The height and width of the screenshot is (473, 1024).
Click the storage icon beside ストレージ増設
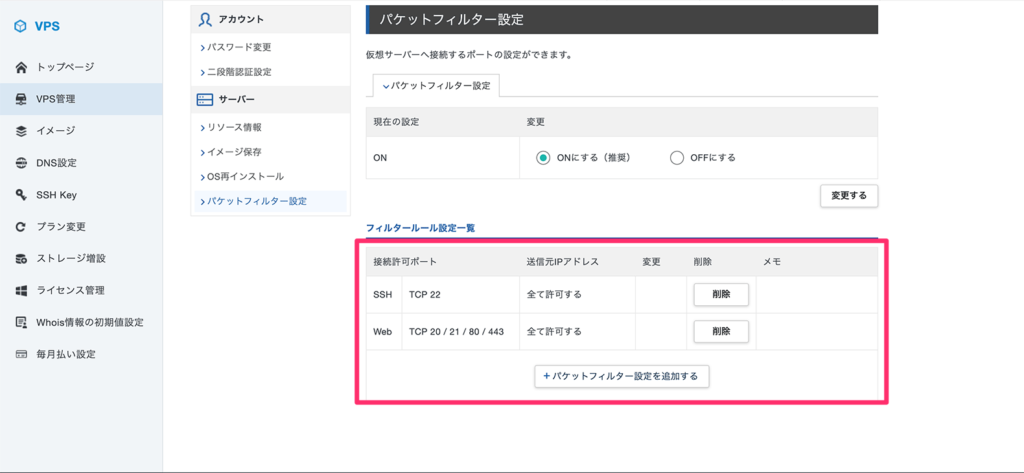[x=22, y=259]
